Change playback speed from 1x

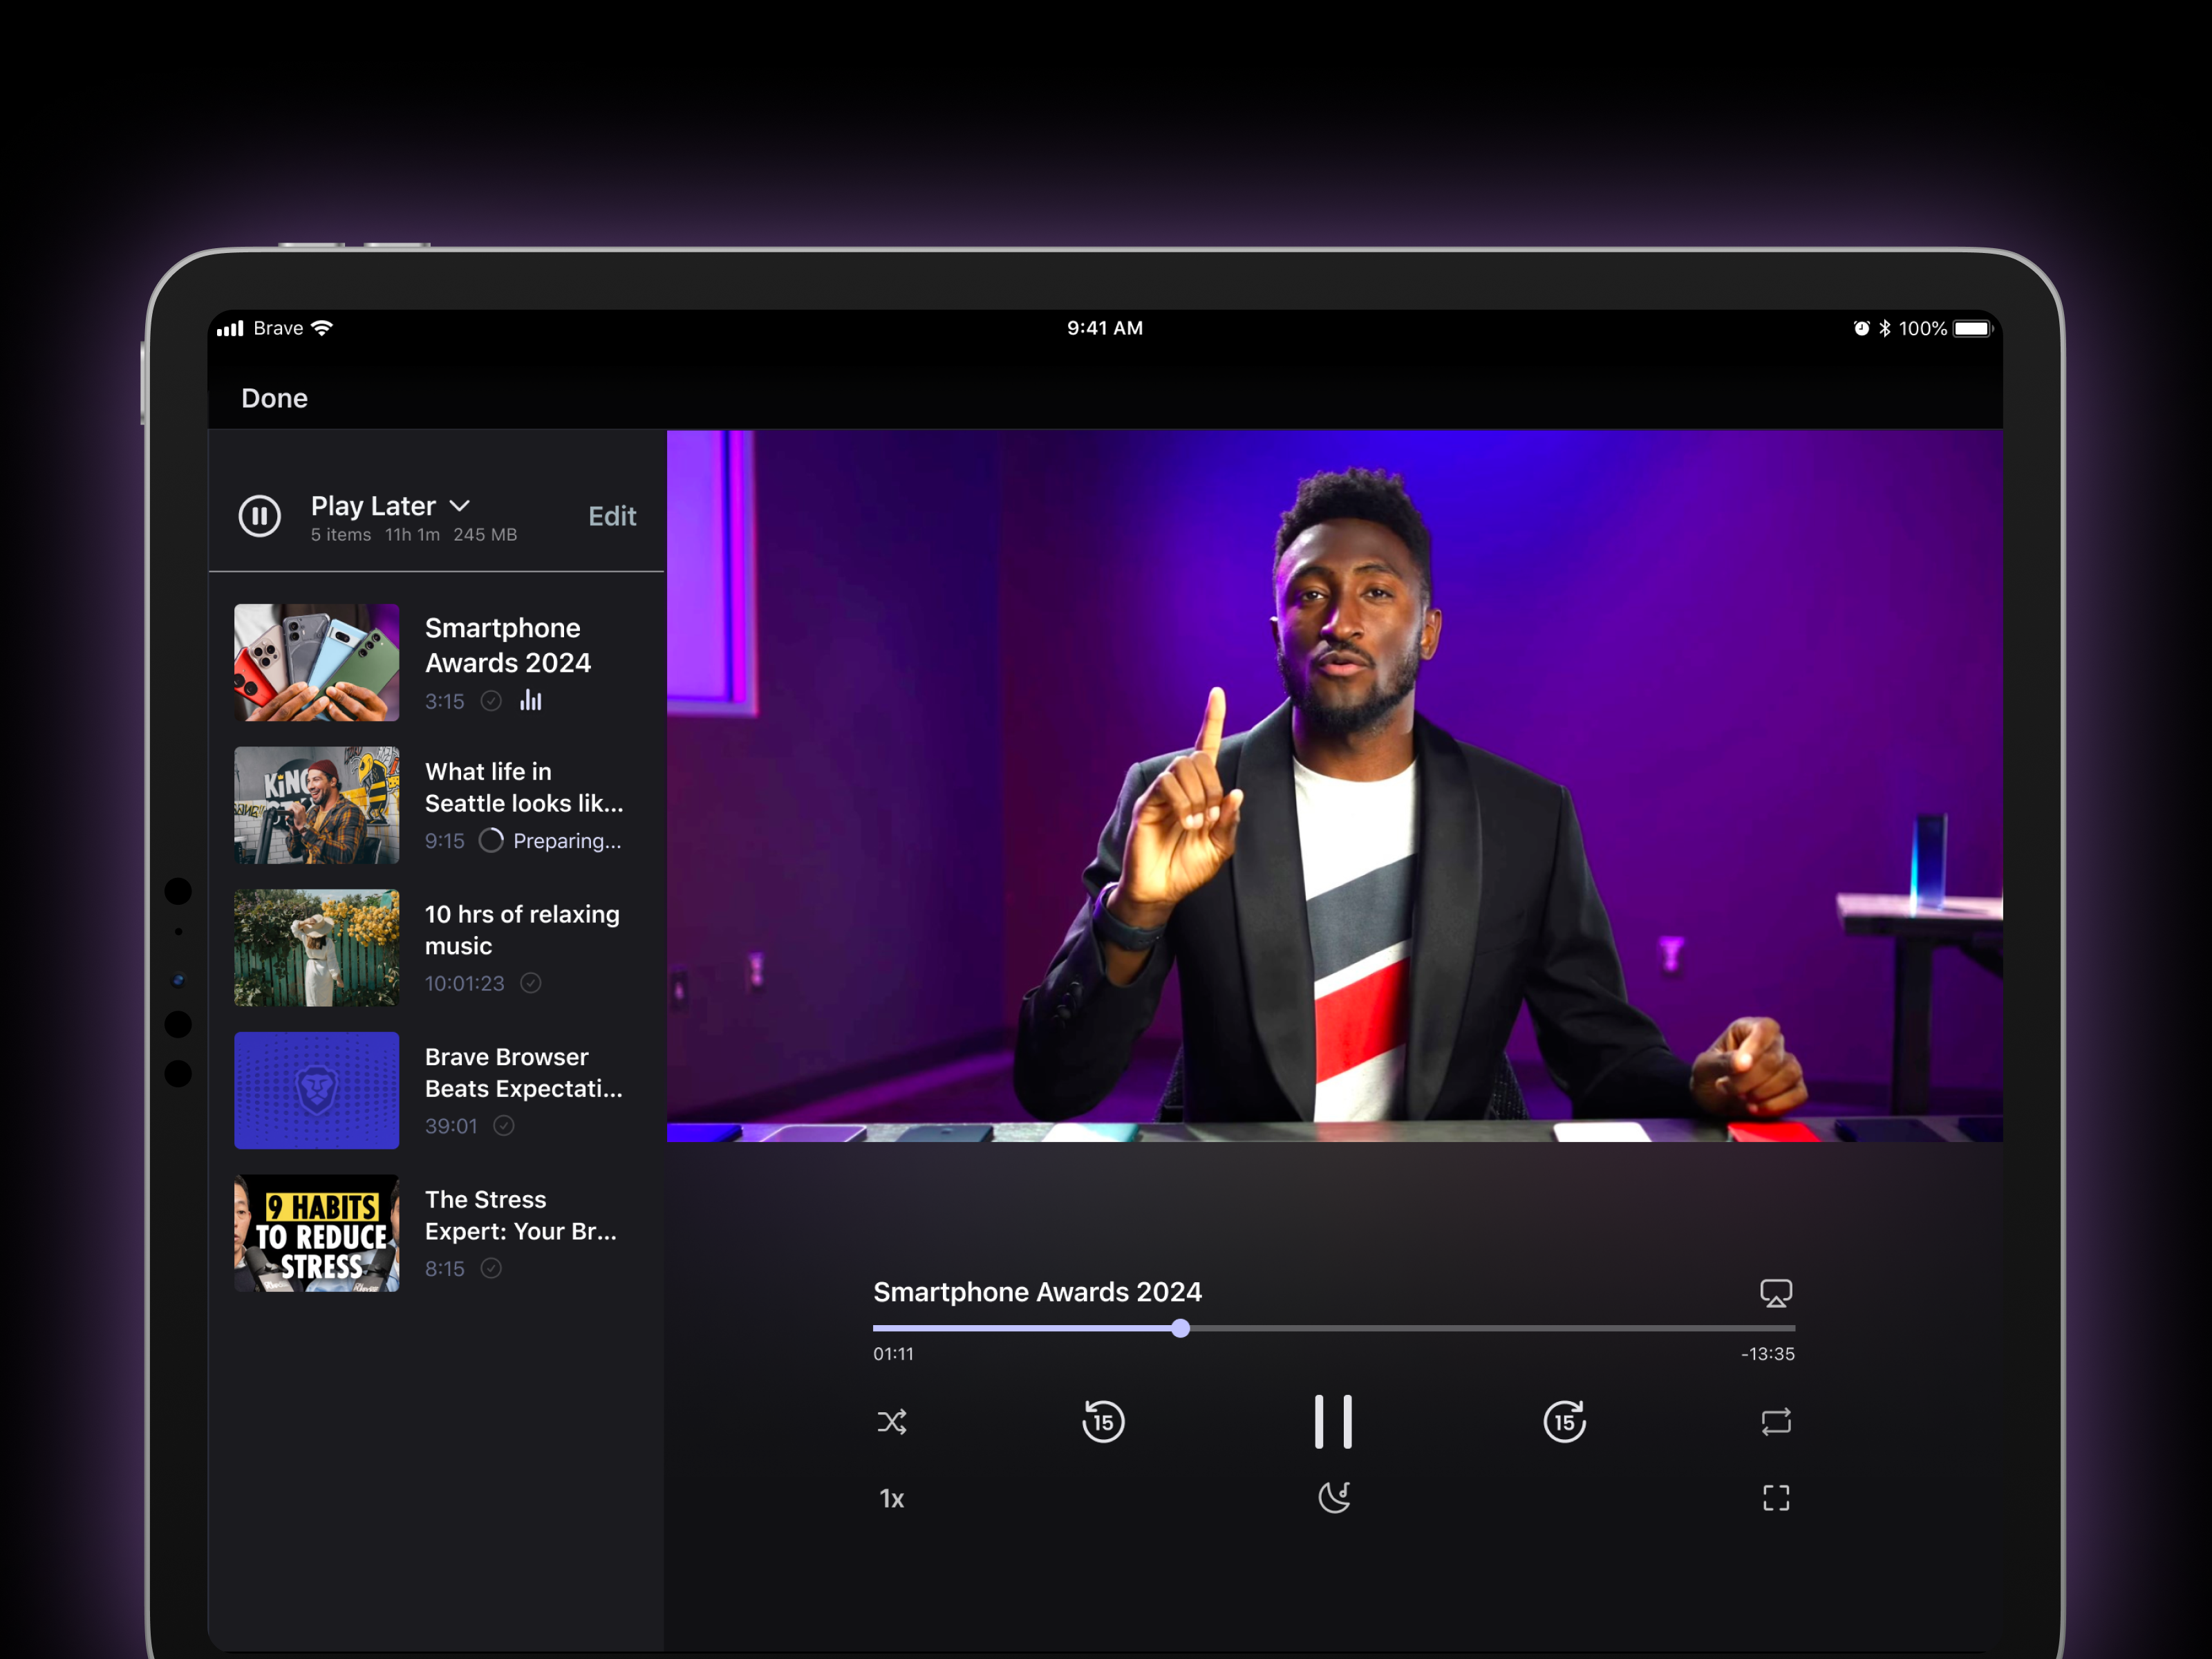click(x=892, y=1497)
